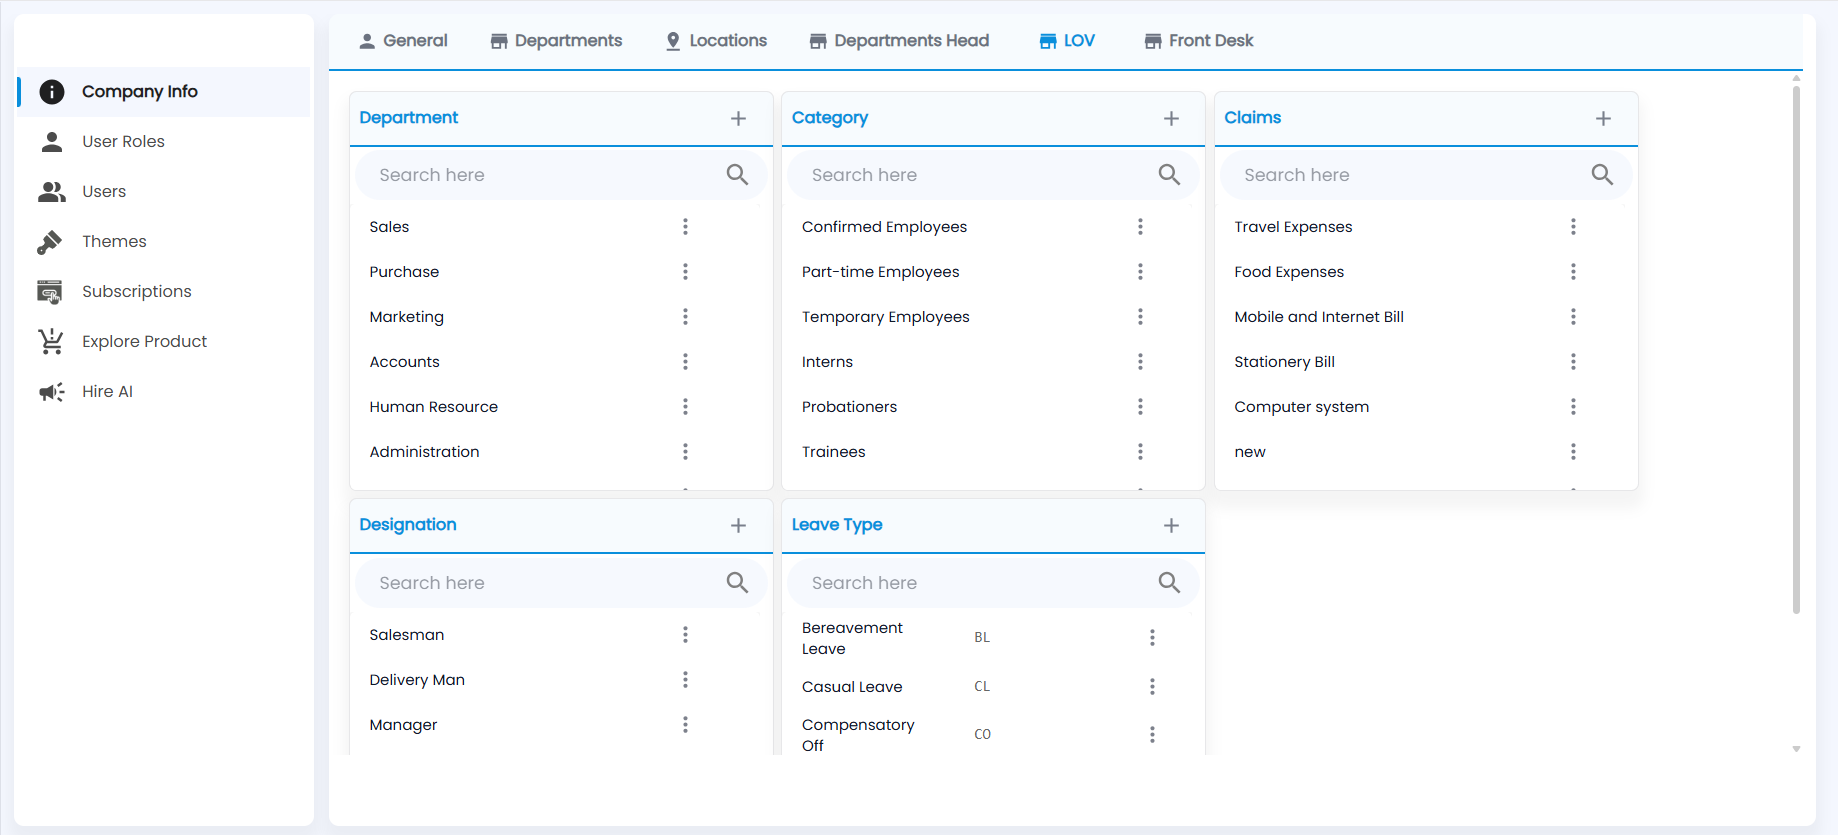Screen dimensions: 1838x835
Task: Add a new Designation entry
Action: point(738,525)
